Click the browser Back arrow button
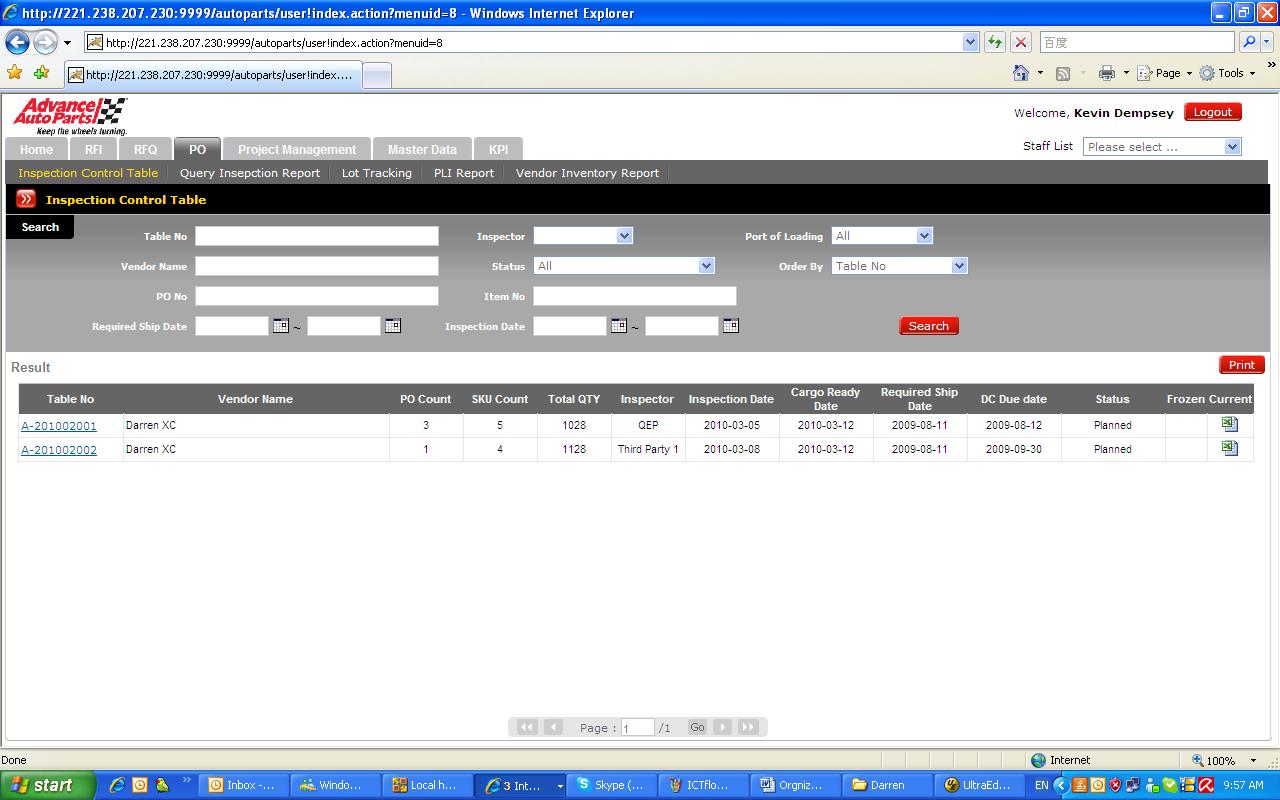1280x800 pixels. pos(18,42)
